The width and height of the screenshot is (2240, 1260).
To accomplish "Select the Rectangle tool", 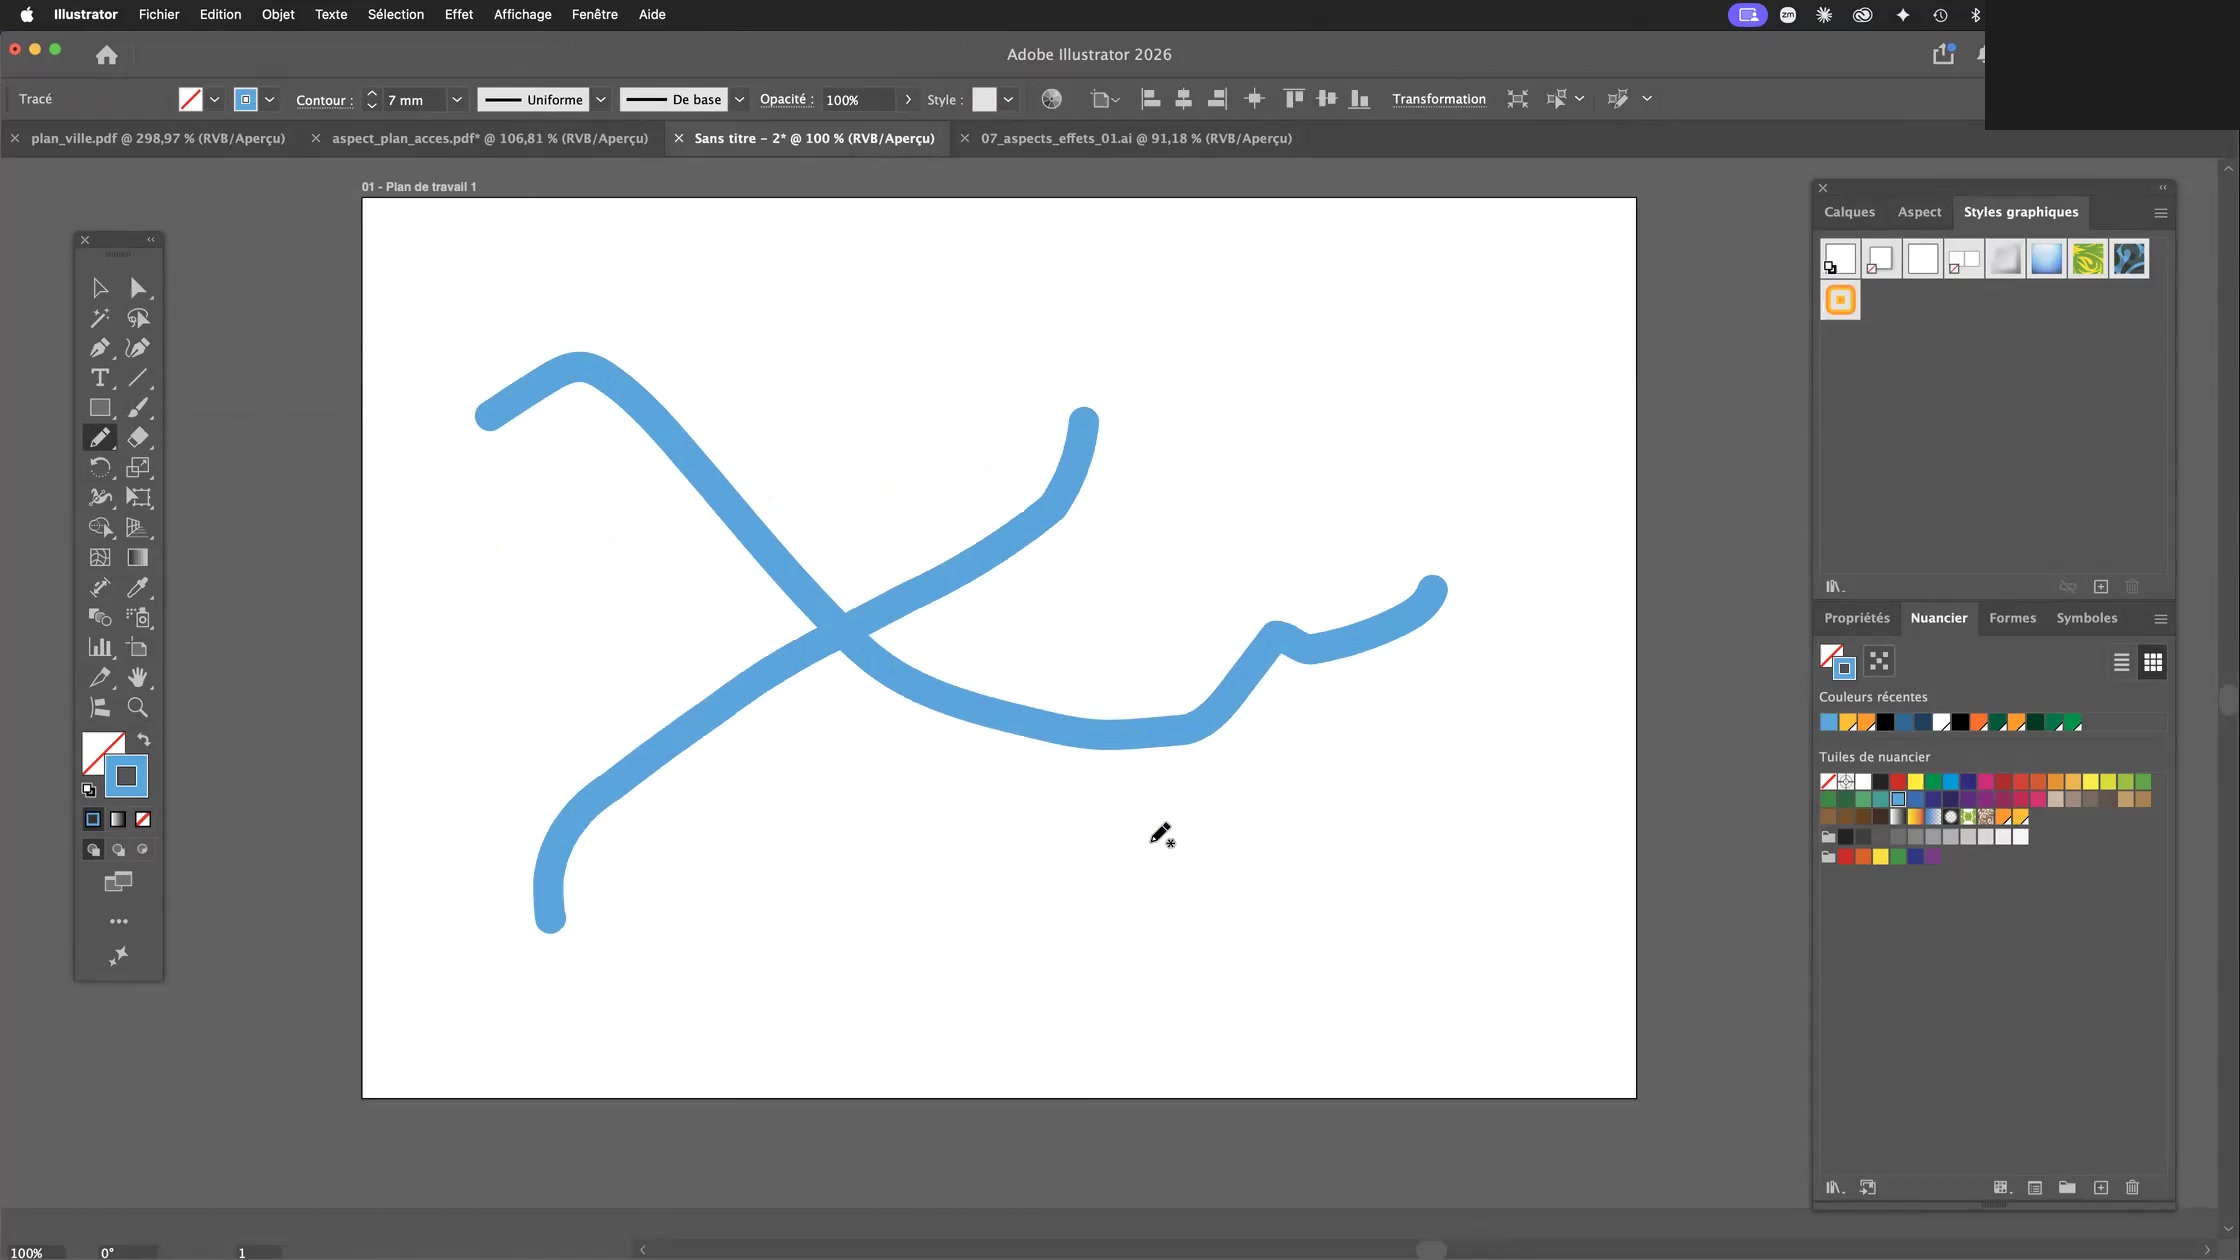I will coord(100,408).
